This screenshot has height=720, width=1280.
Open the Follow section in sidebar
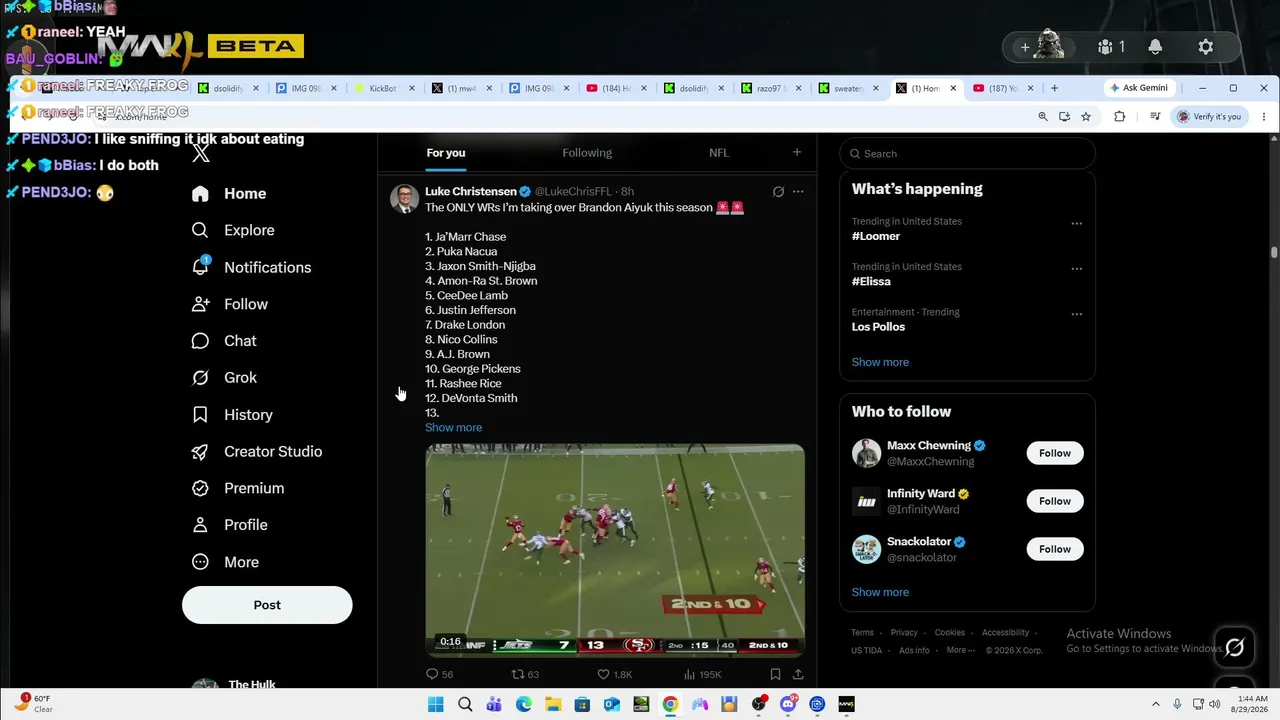[229, 304]
